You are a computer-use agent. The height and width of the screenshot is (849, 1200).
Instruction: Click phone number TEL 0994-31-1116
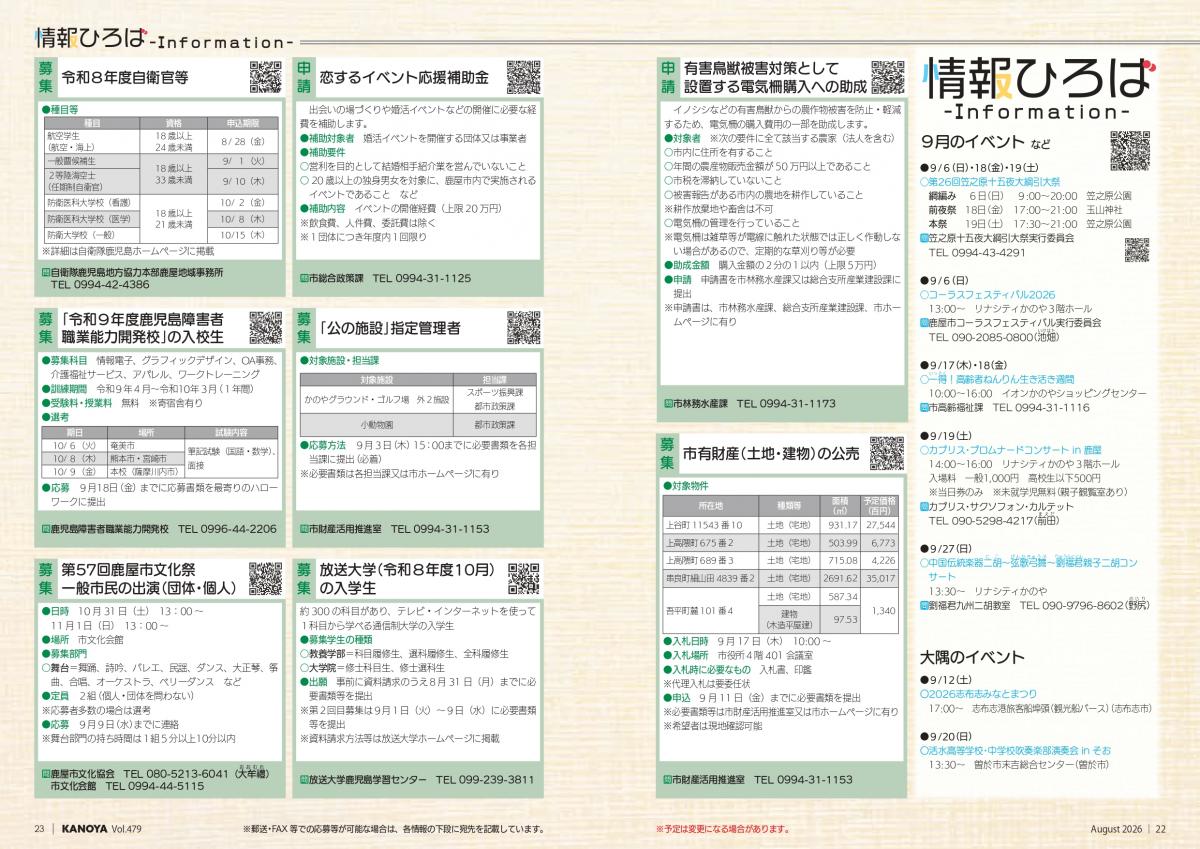click(1041, 408)
